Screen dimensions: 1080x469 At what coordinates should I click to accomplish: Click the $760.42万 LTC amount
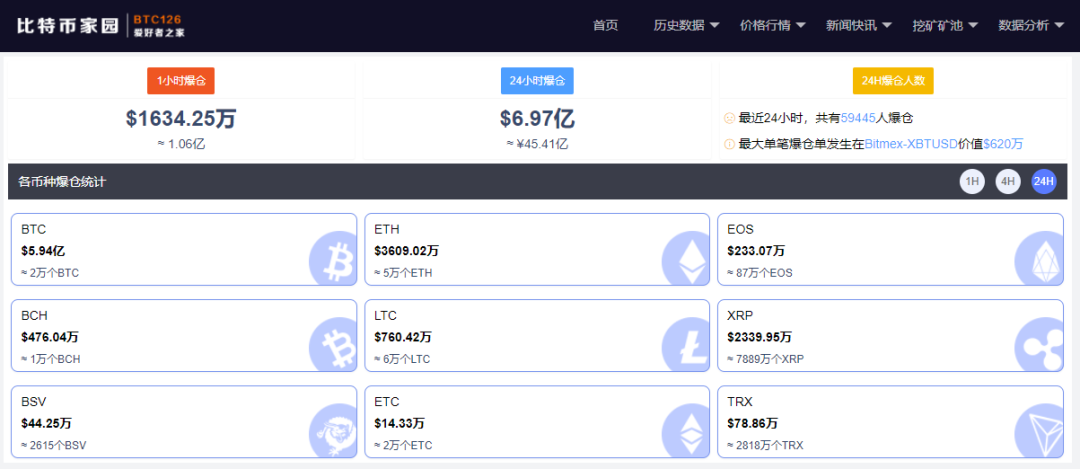coord(403,337)
